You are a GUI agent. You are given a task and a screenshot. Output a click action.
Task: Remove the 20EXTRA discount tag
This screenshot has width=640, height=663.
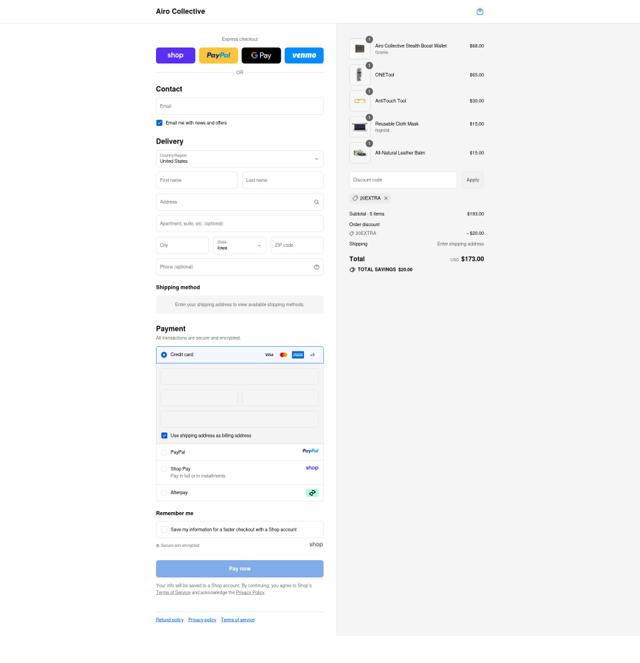[386, 198]
